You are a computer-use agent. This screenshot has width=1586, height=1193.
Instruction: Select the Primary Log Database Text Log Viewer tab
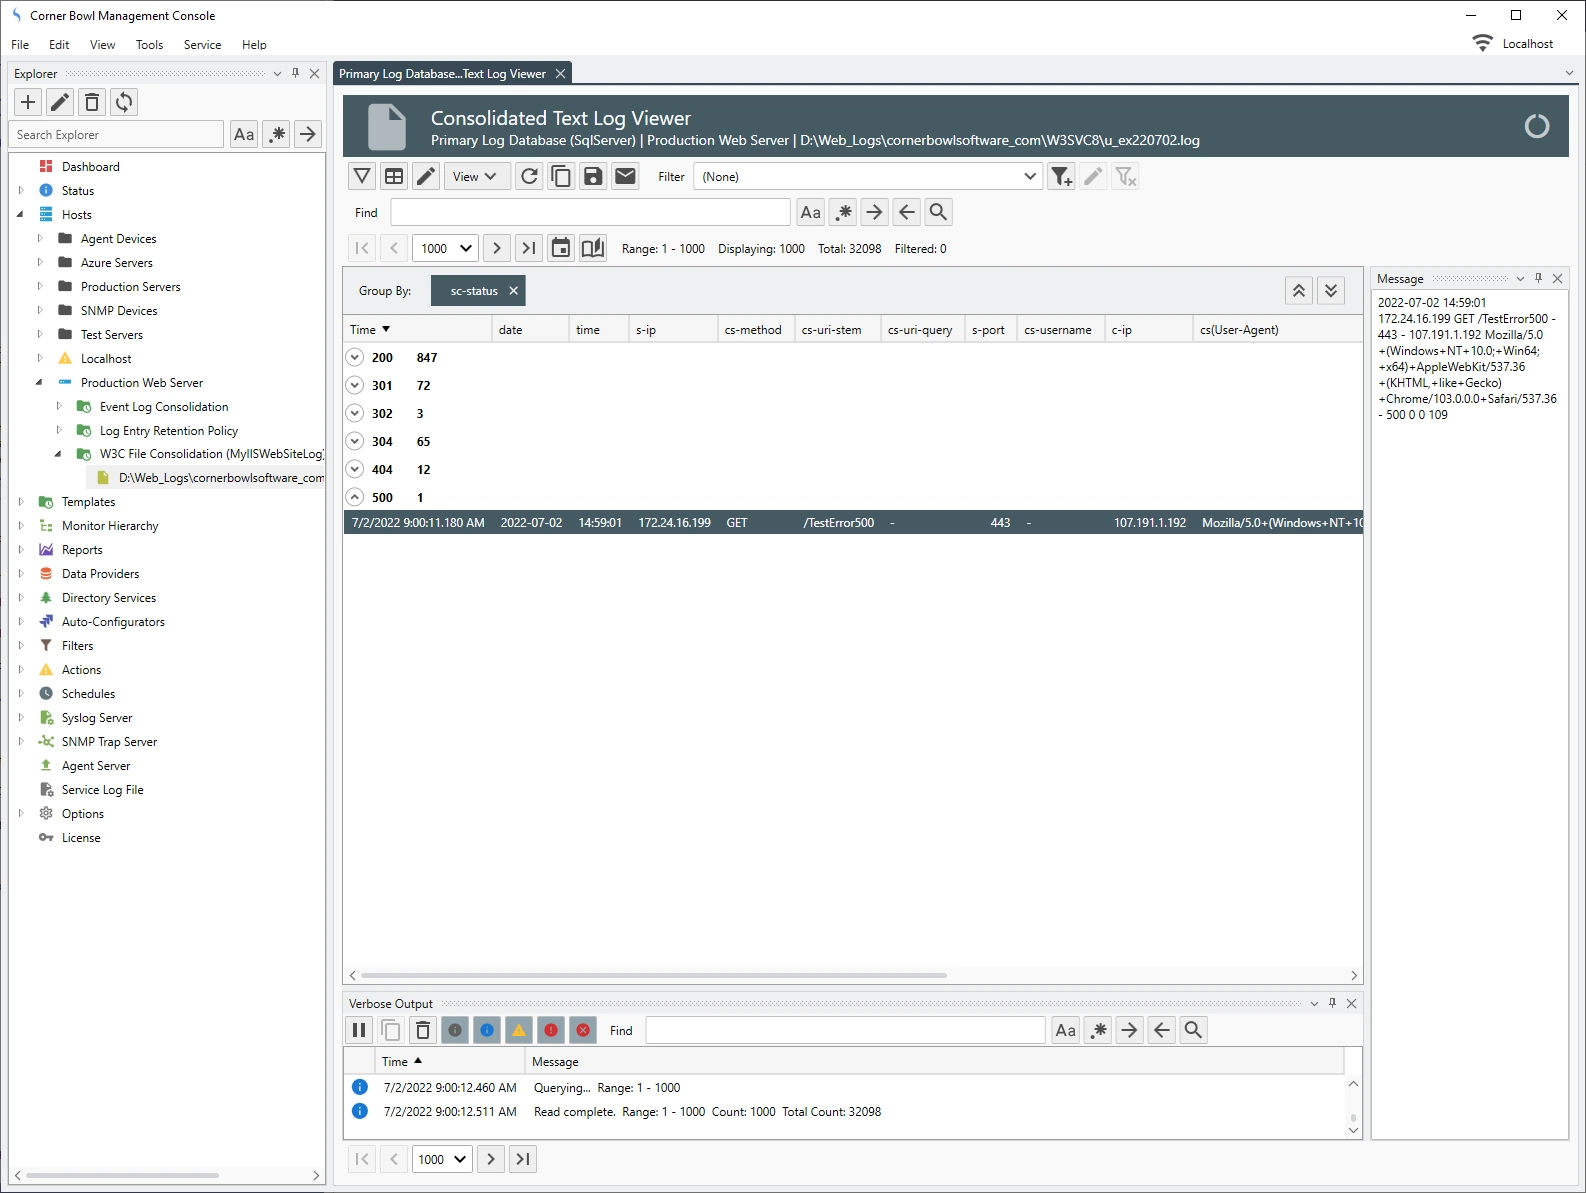tap(442, 74)
